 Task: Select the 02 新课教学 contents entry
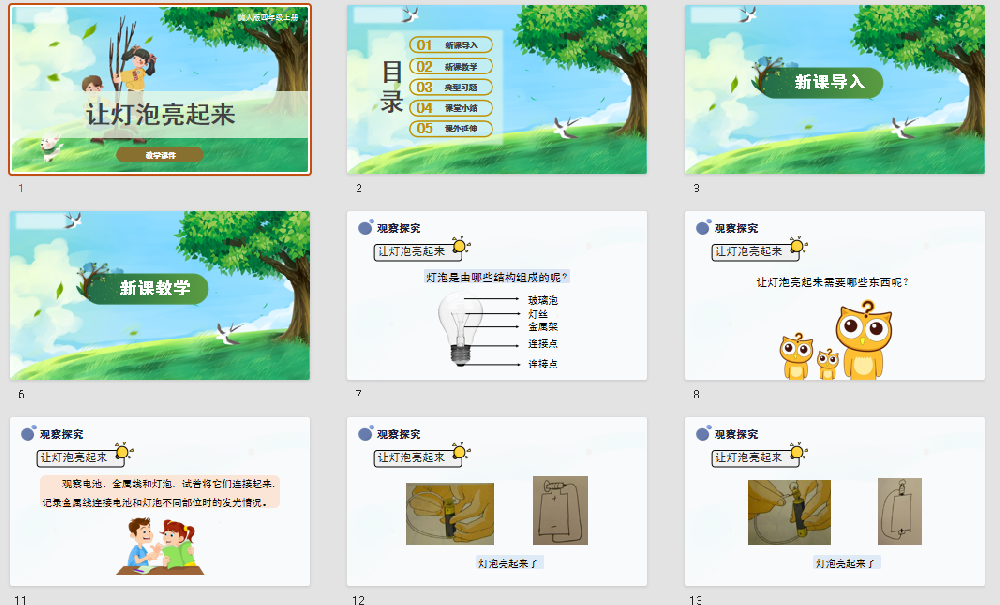click(x=449, y=66)
